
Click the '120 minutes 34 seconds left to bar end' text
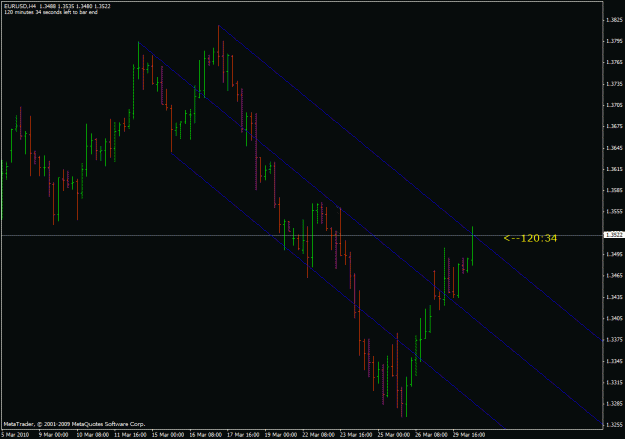[51, 12]
